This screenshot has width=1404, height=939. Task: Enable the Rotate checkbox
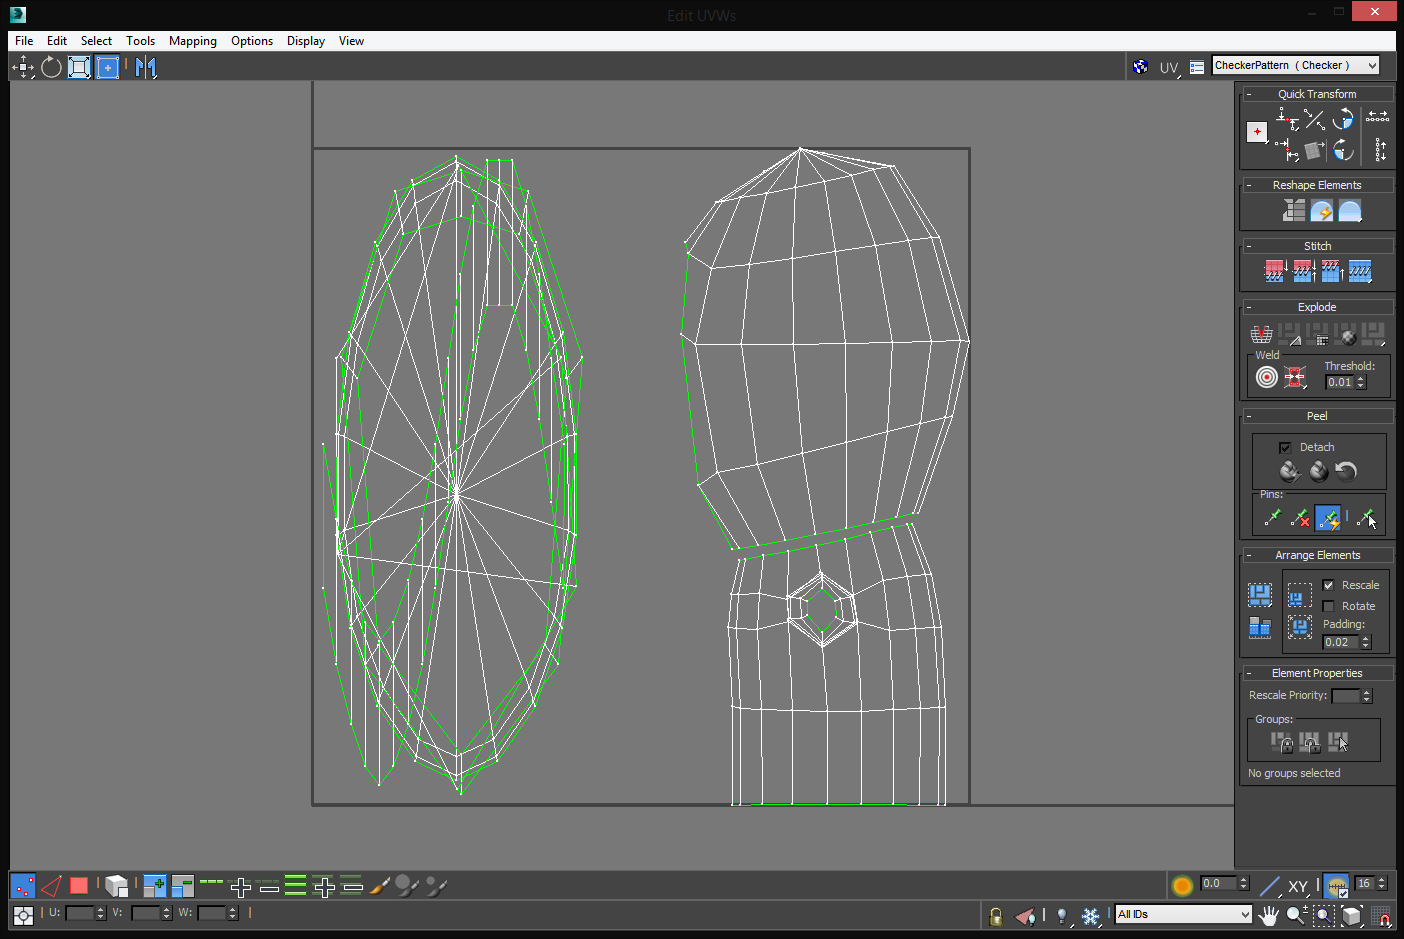(x=1328, y=606)
